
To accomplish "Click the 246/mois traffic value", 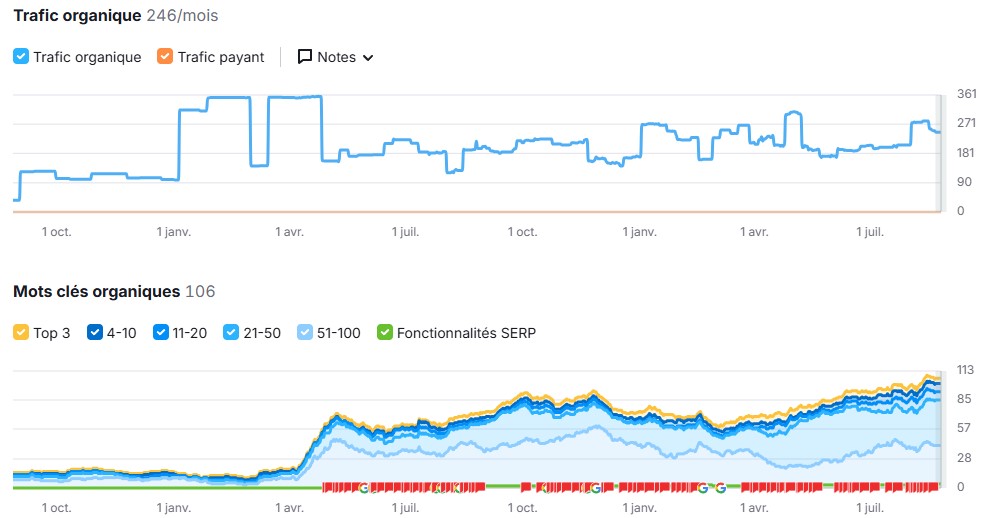I will (182, 16).
